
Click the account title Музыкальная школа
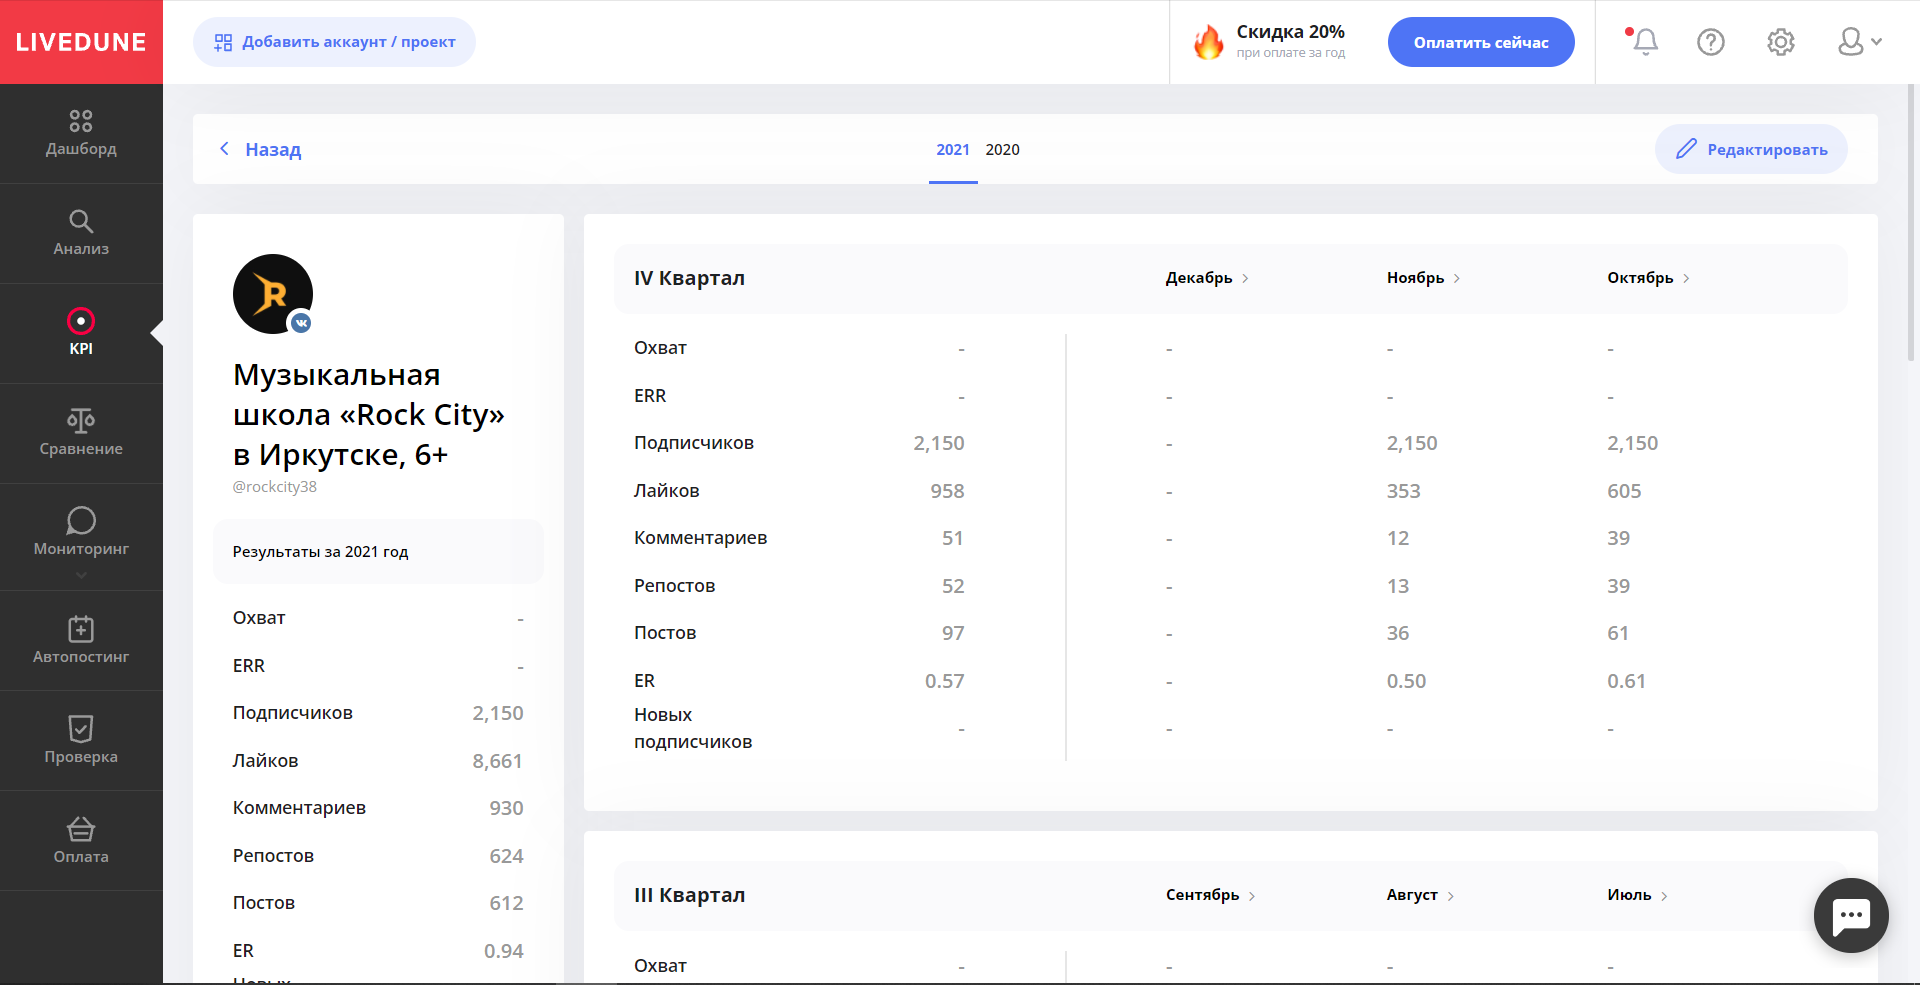coord(369,414)
